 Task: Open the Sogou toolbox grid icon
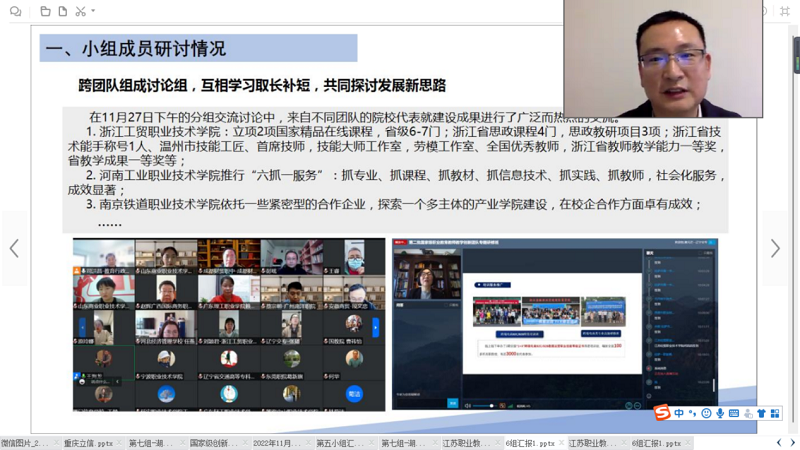point(775,413)
